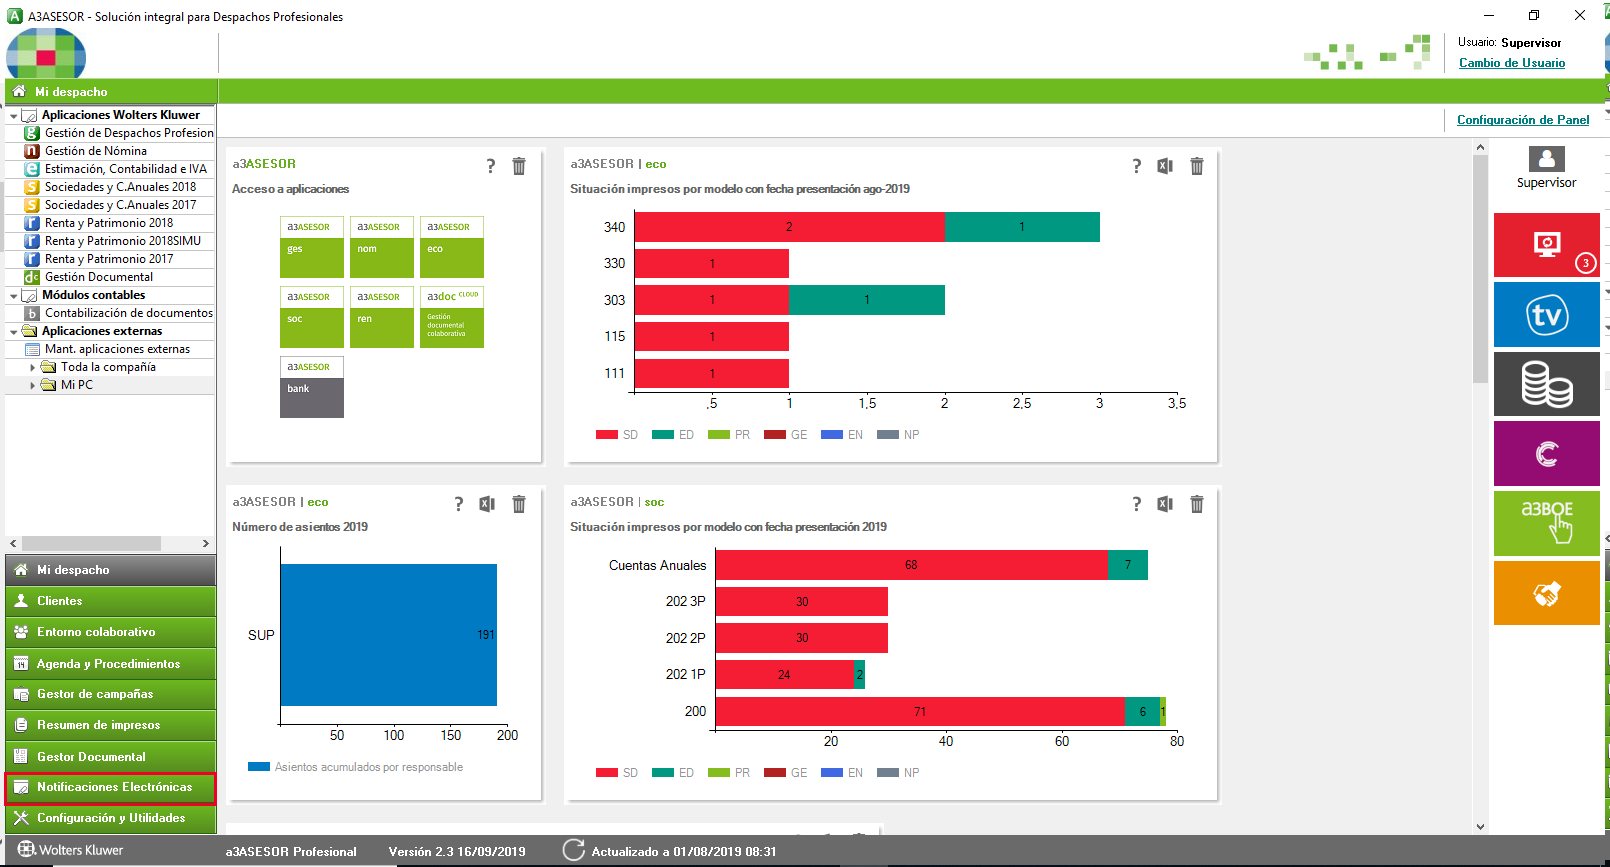Expand Mi PC folder
This screenshot has width=1610, height=867.
pos(32,385)
